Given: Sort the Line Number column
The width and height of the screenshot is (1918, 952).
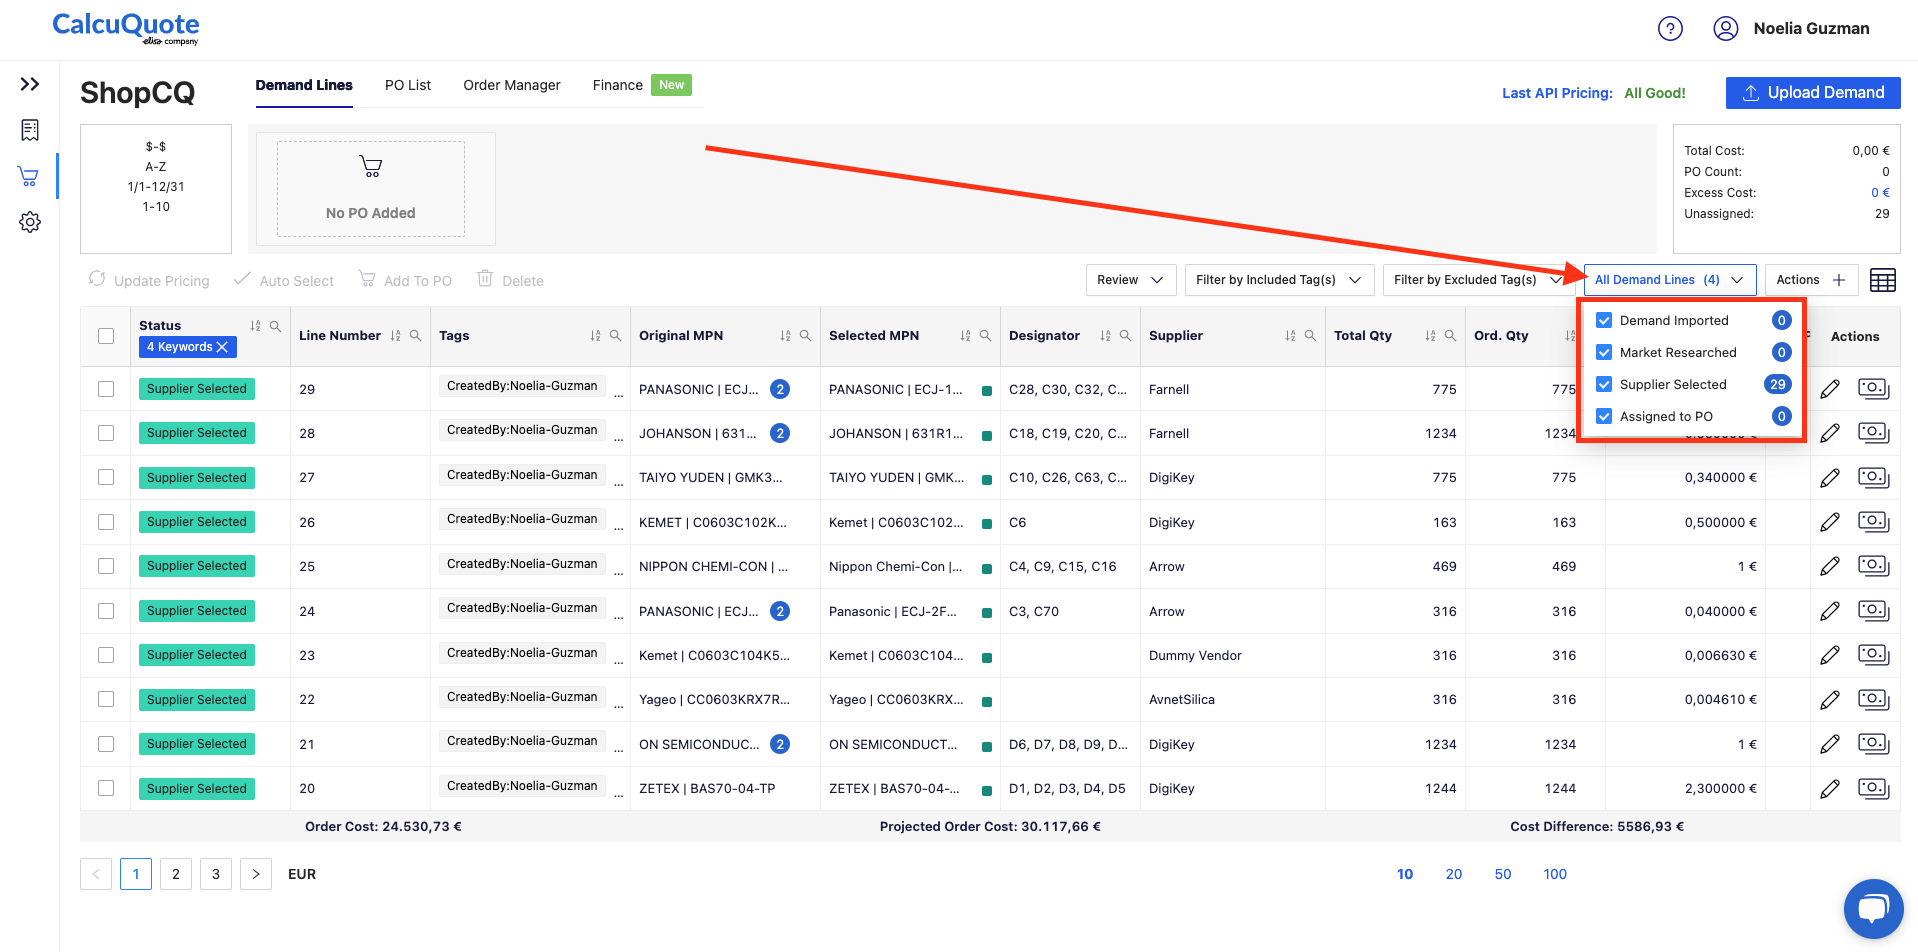Looking at the screenshot, I should coord(395,336).
